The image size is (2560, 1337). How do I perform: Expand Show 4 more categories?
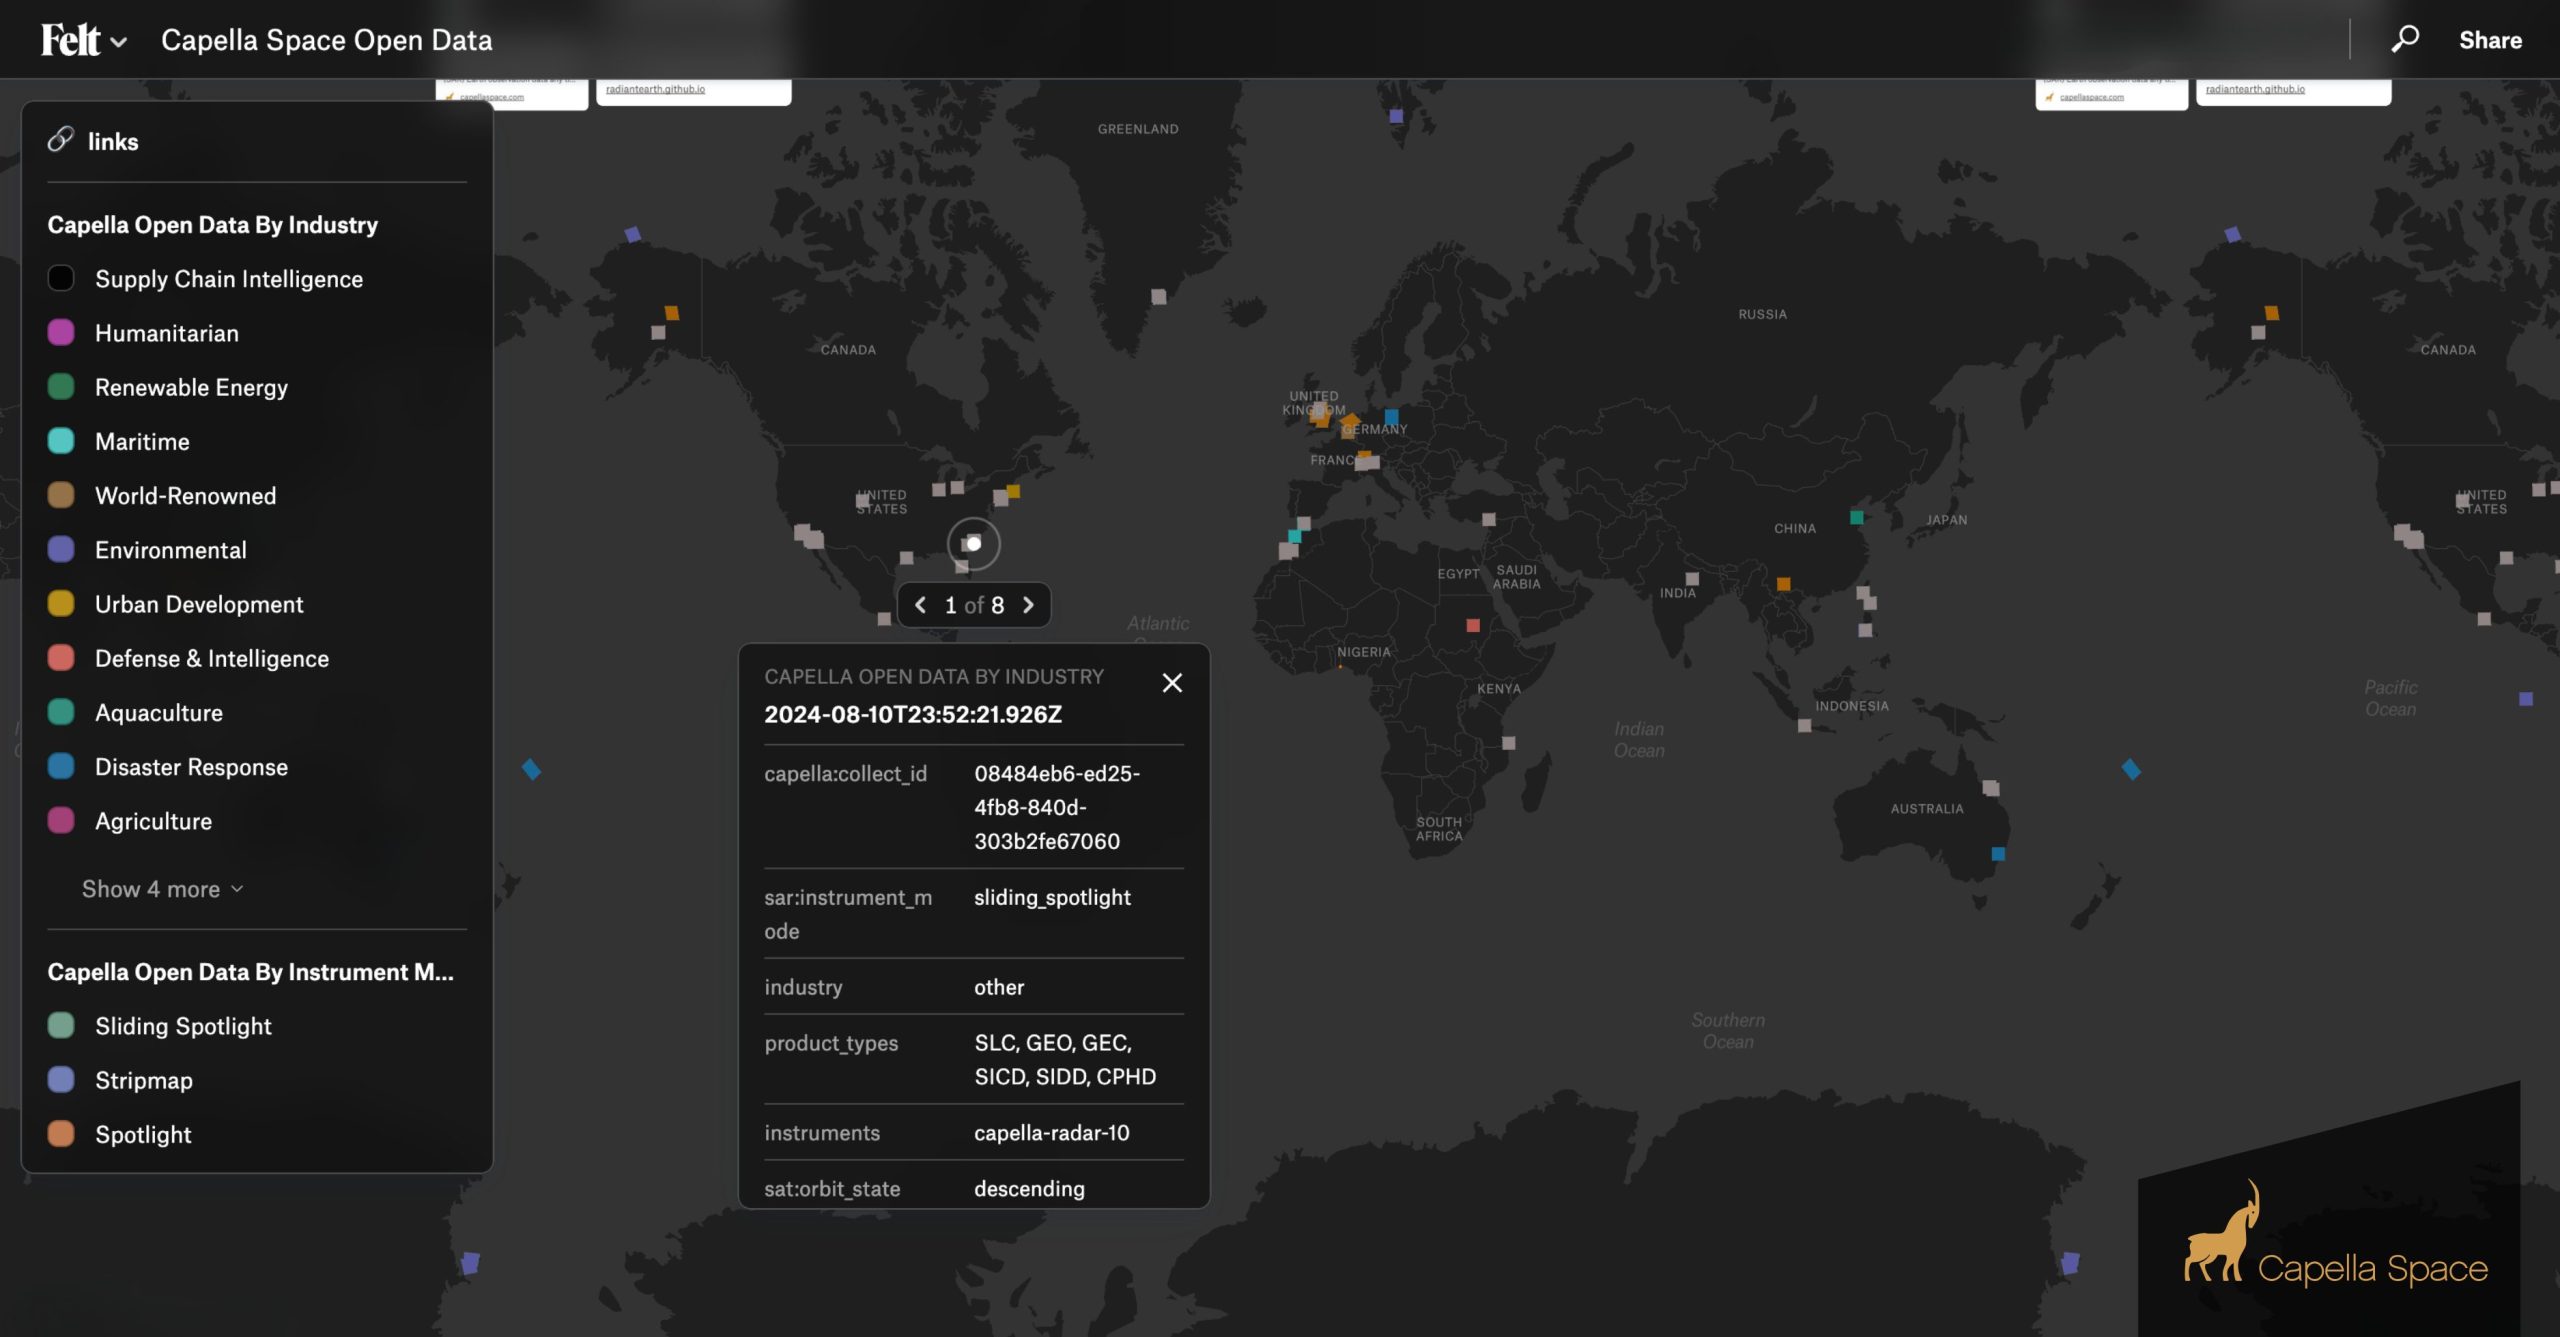(x=162, y=889)
